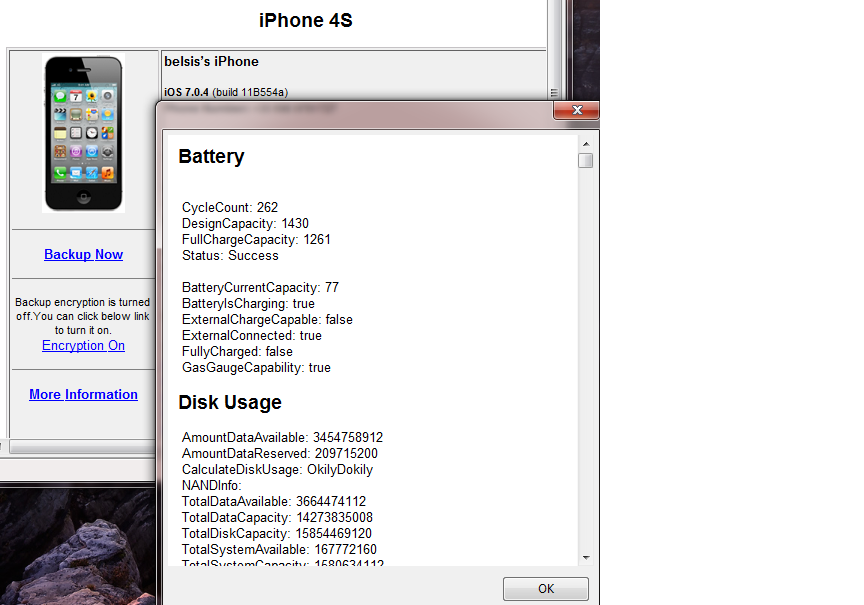Click the "BatteryCurrentCapacity: 77" line
This screenshot has height=605, width=864.
pyautogui.click(x=260, y=287)
